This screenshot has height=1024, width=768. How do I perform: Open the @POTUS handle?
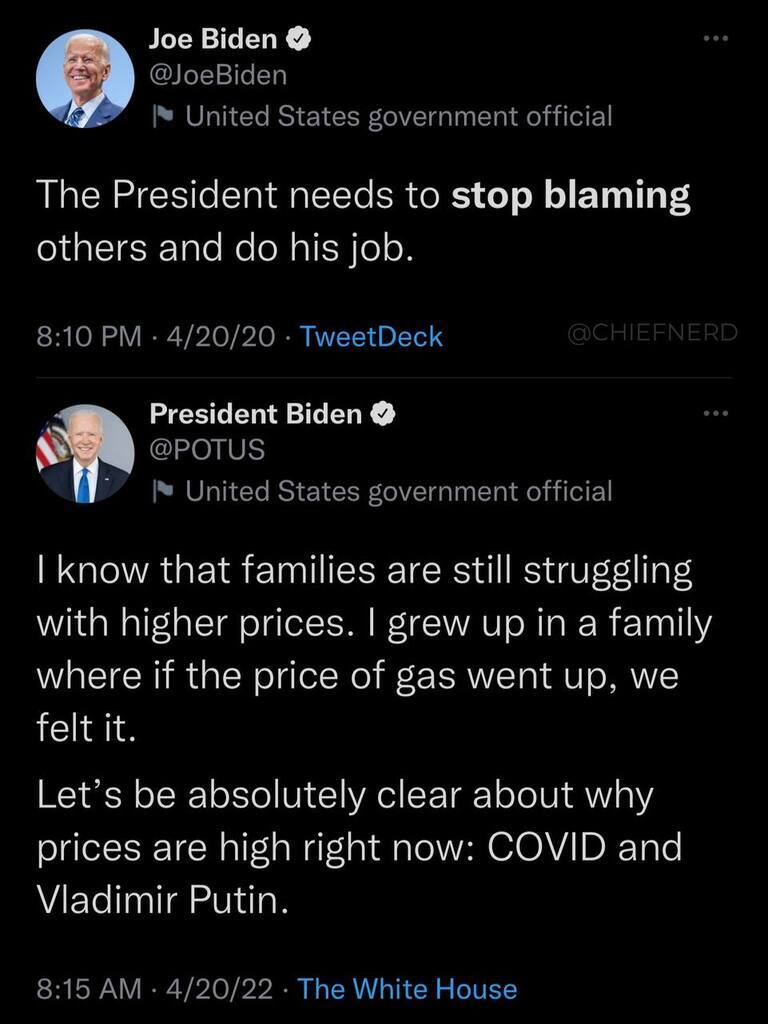[206, 450]
